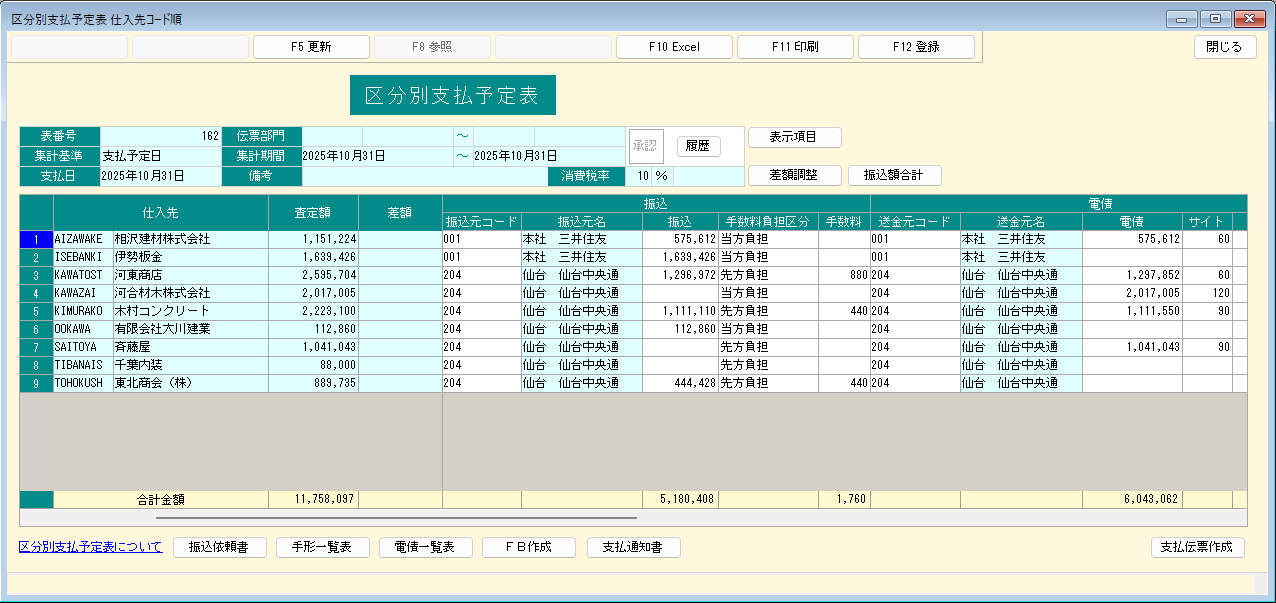
Task: Click the 電債 amount cell 2,017,005
Action: 1132,294
